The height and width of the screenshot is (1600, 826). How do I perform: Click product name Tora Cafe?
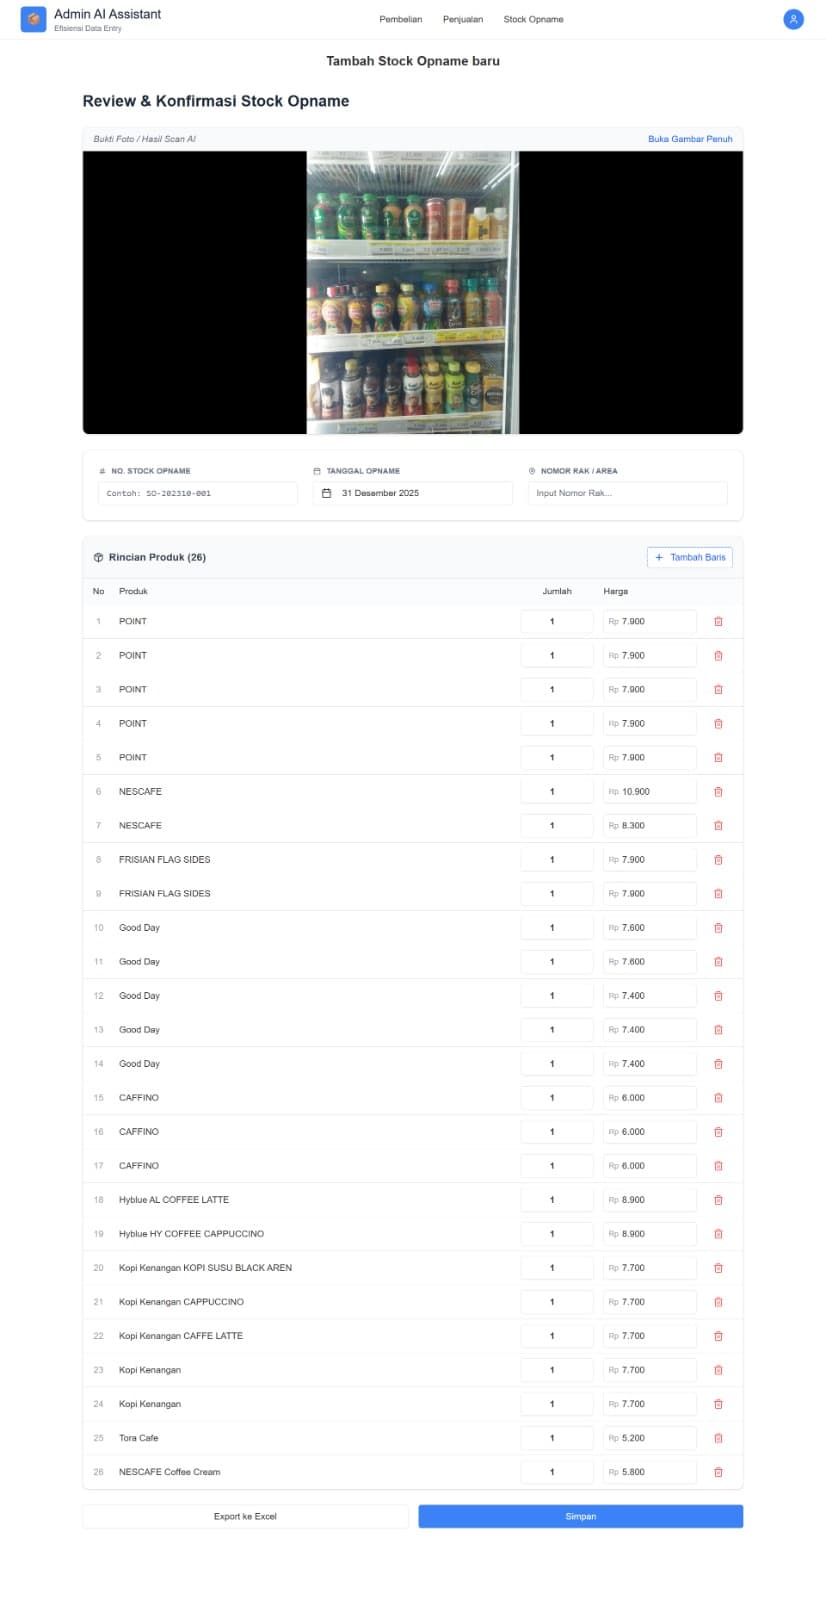138,1438
